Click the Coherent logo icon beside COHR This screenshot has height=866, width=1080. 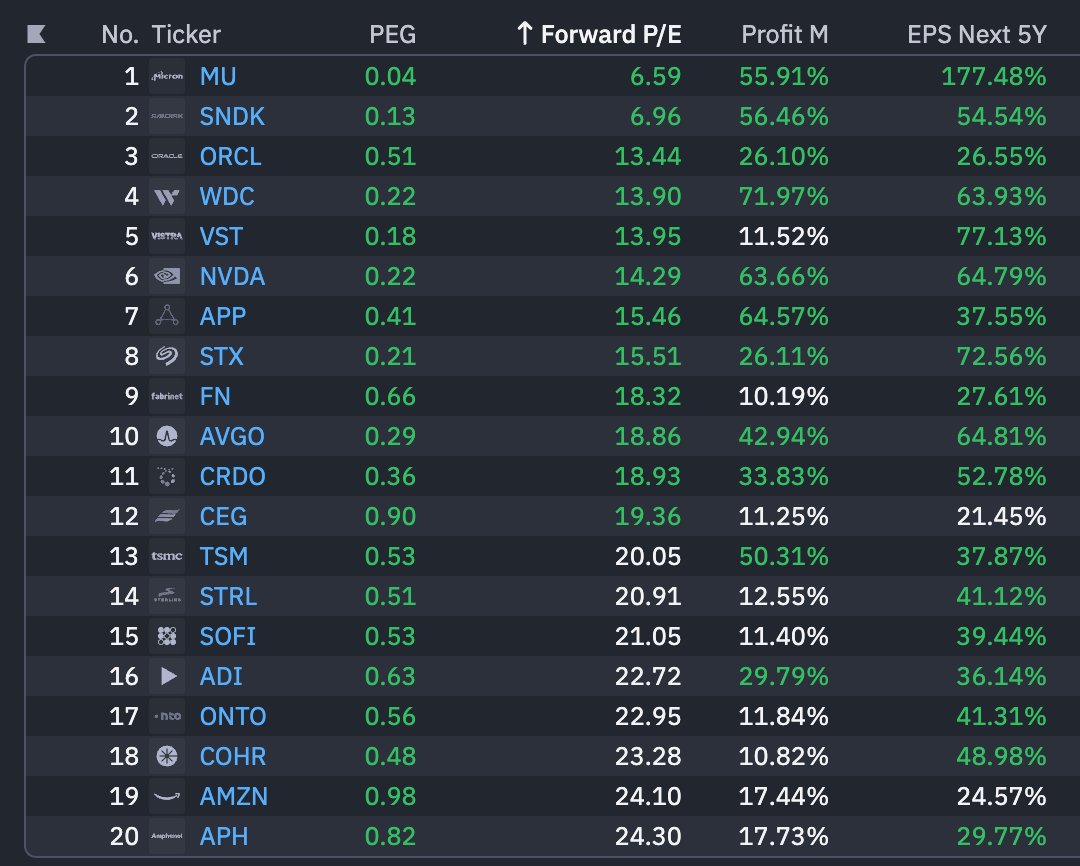click(x=167, y=756)
